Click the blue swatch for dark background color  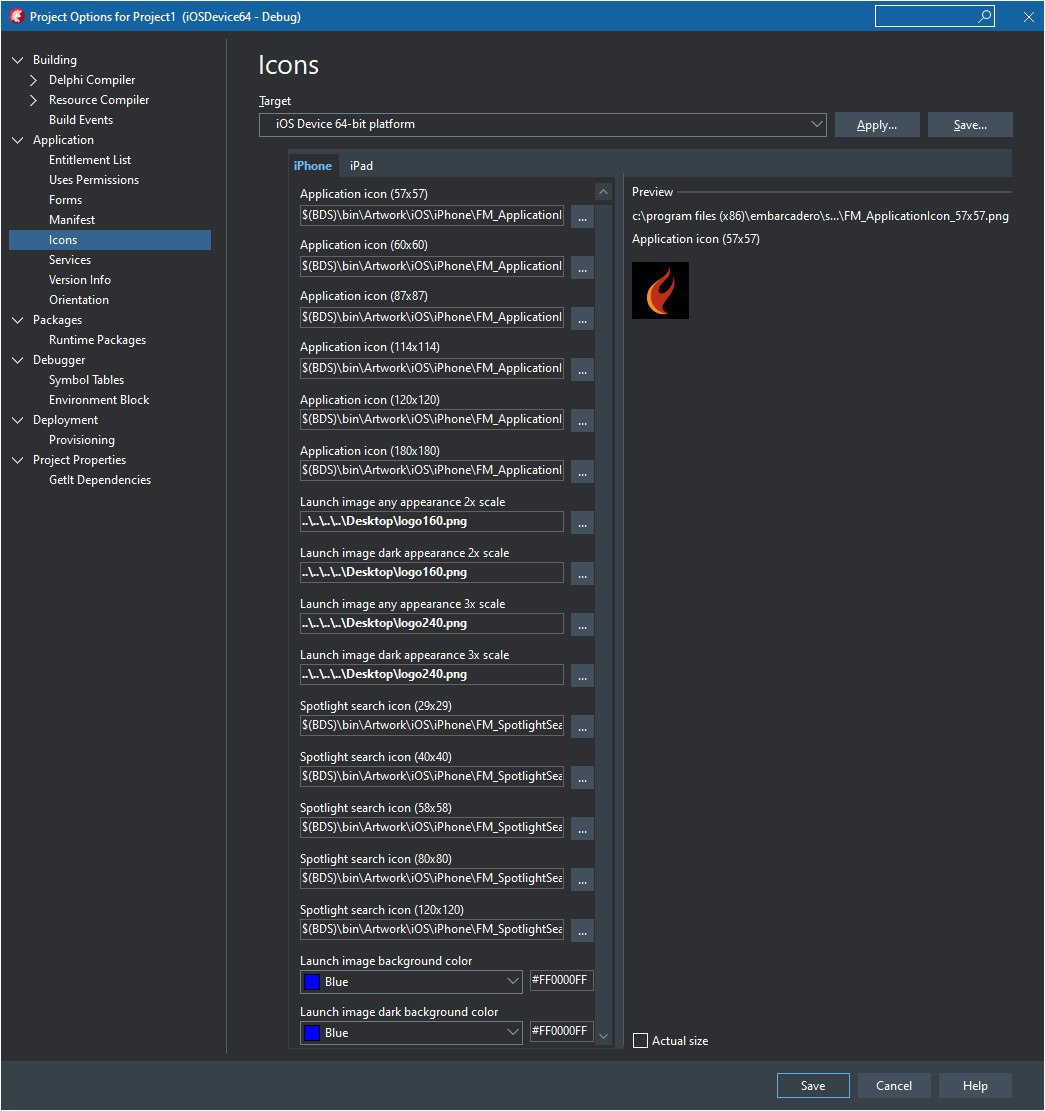312,1032
